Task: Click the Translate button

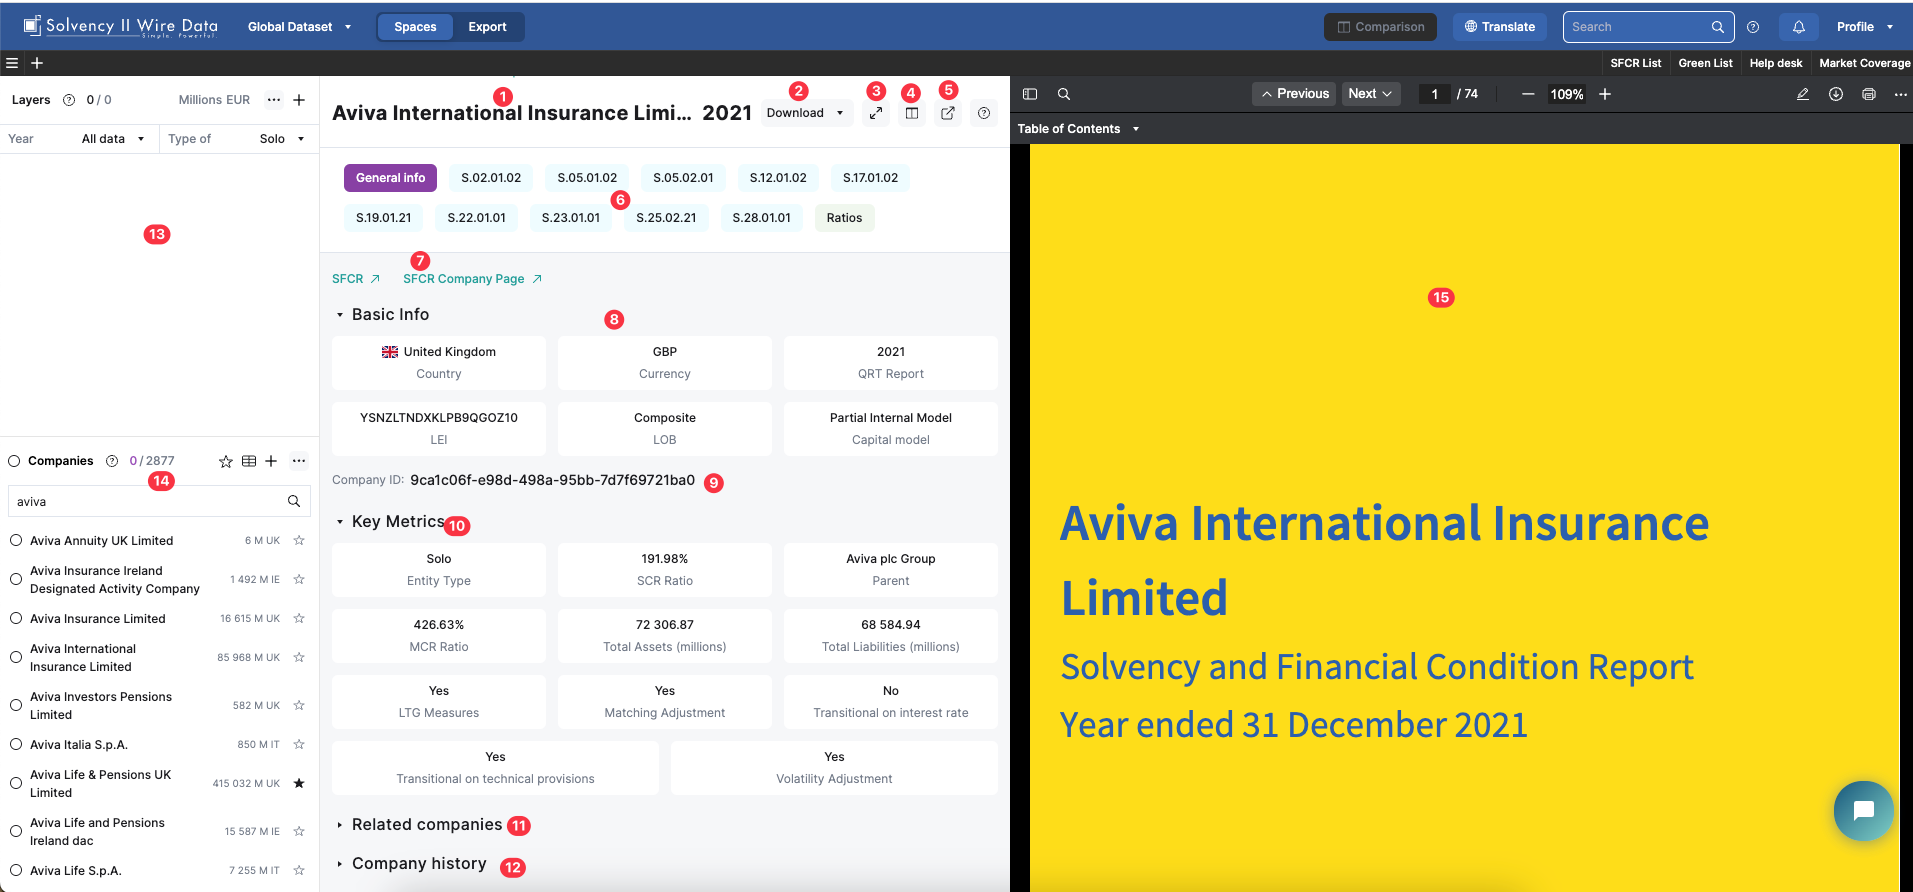Action: (x=1499, y=27)
